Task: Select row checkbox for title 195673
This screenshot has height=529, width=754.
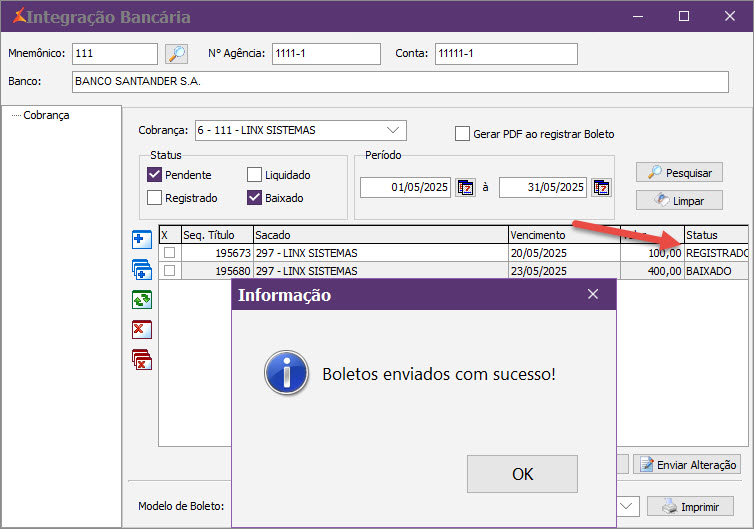Action: click(x=169, y=252)
